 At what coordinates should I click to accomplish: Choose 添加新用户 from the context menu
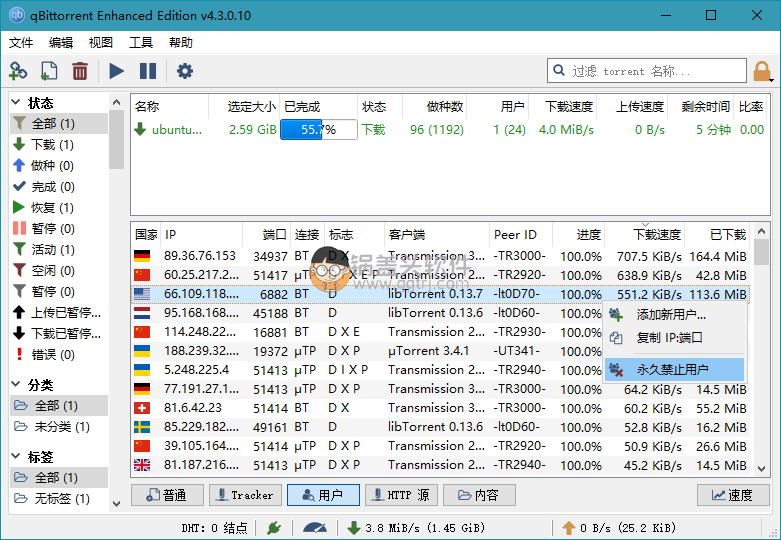click(x=674, y=314)
